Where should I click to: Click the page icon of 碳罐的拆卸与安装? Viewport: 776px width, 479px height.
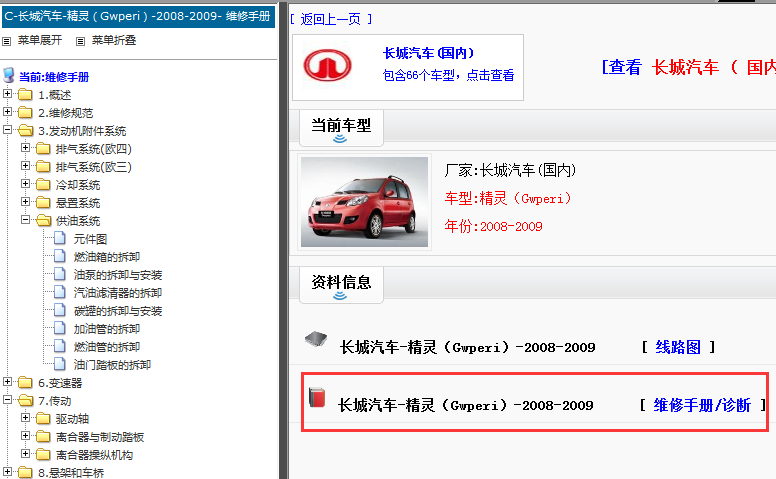(60, 310)
